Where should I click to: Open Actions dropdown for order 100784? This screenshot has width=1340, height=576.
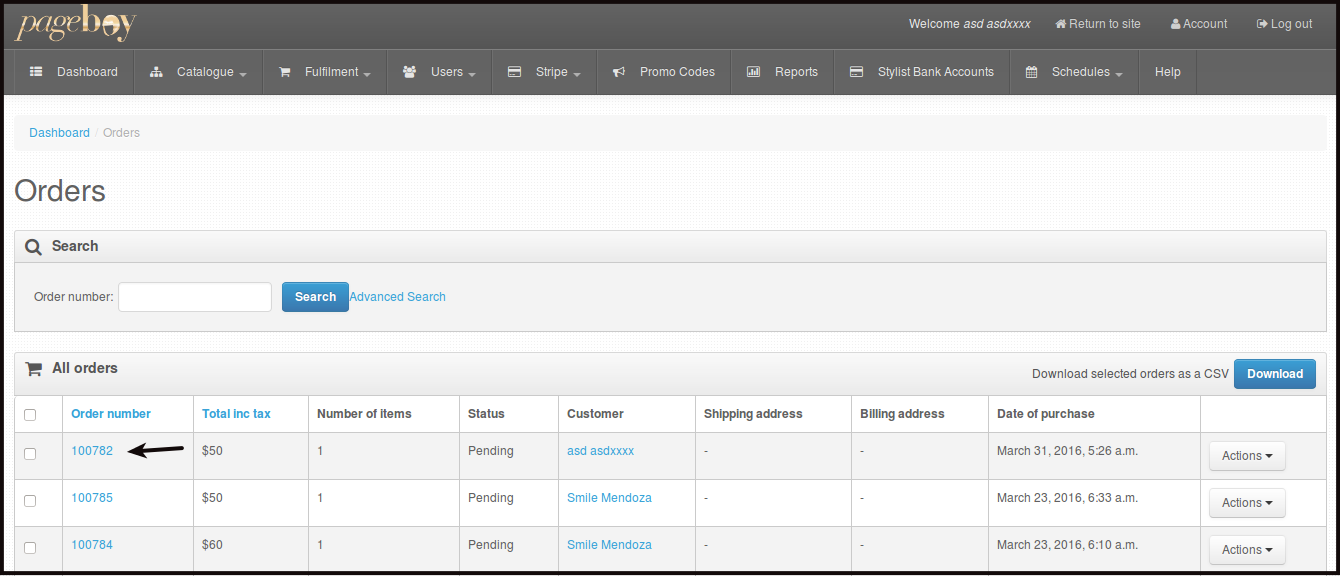point(1247,550)
